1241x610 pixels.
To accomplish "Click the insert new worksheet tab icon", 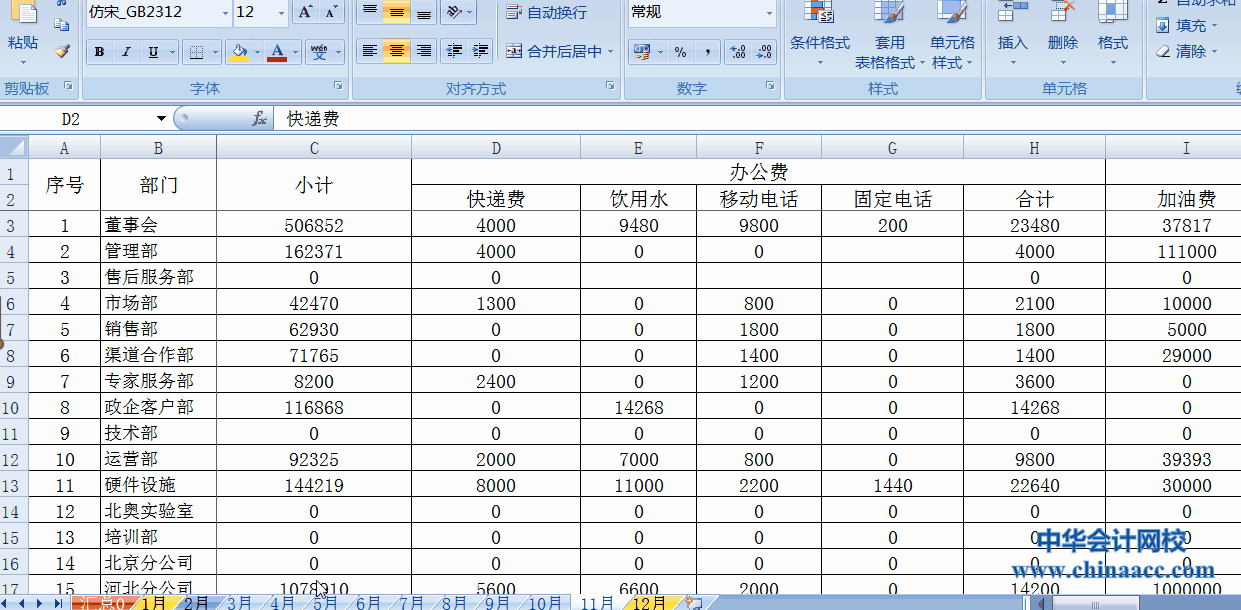I will click(693, 603).
